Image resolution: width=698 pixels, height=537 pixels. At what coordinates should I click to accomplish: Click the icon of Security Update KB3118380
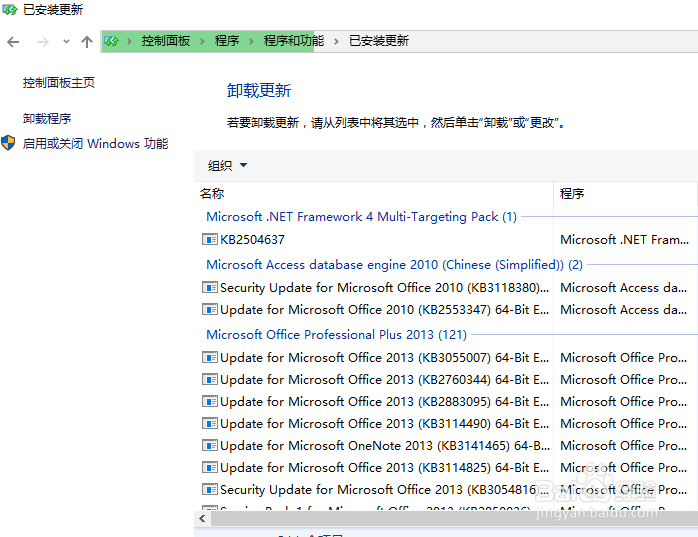[x=210, y=287]
